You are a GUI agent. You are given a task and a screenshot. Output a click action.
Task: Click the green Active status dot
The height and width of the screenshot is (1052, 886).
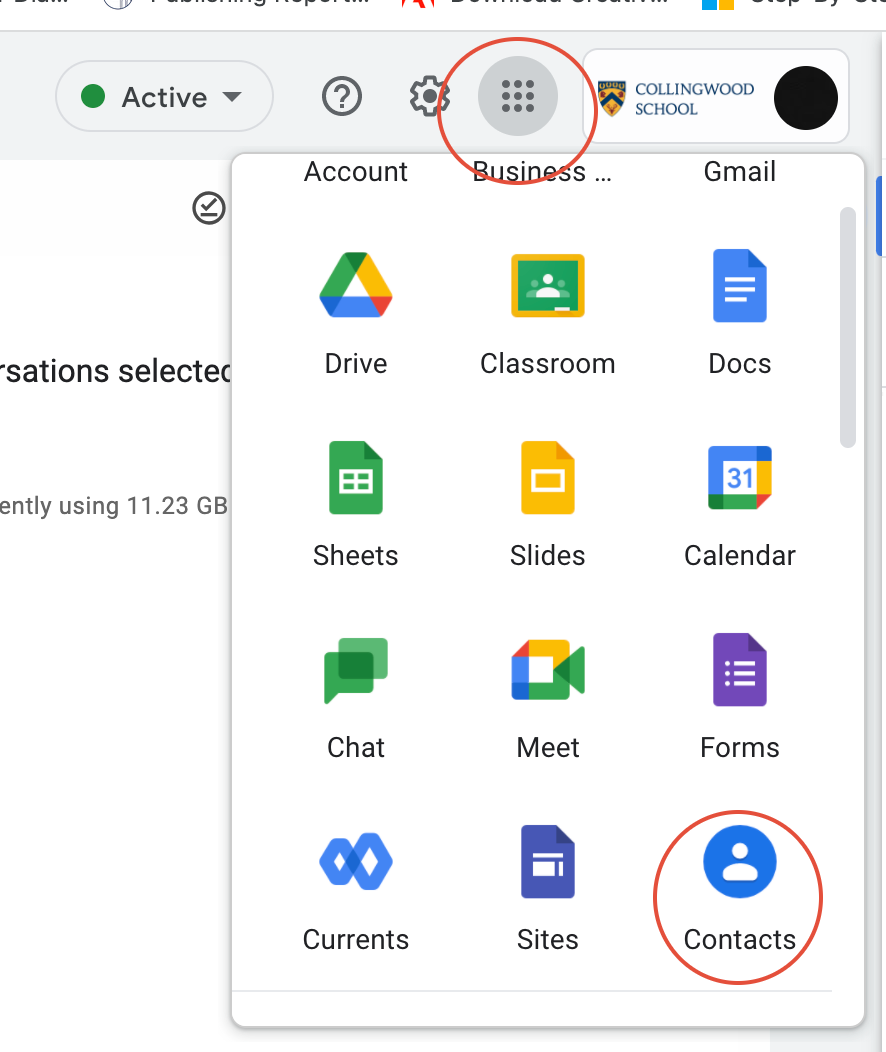(93, 96)
